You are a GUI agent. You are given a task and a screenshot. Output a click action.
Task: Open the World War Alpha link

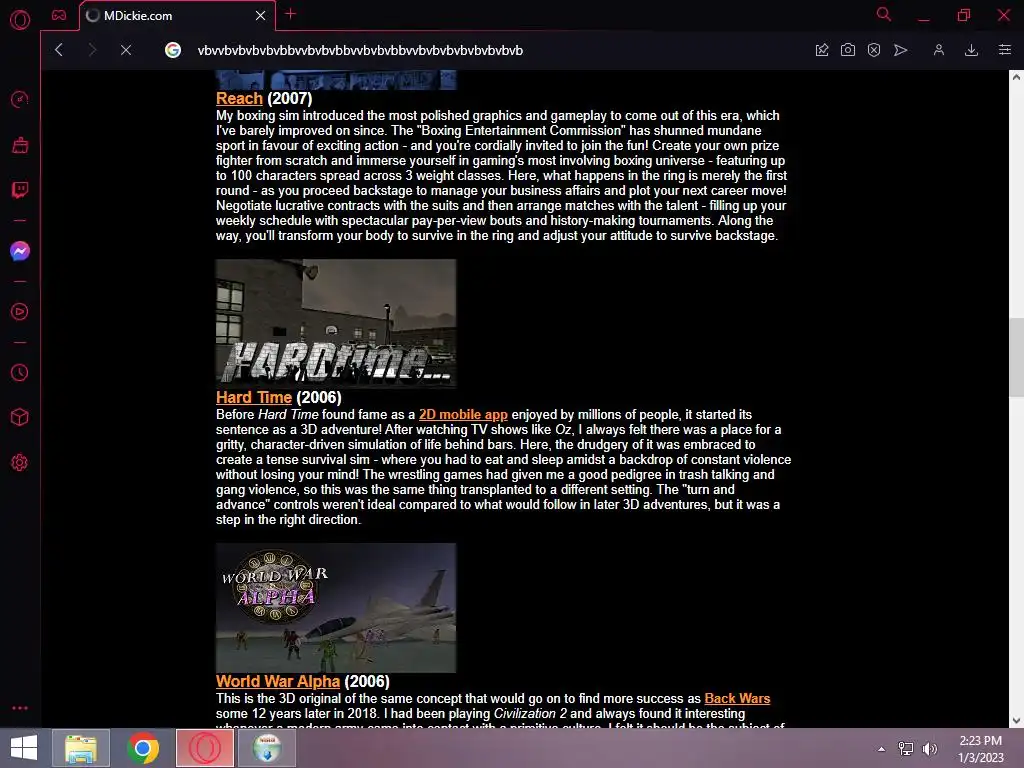278,682
